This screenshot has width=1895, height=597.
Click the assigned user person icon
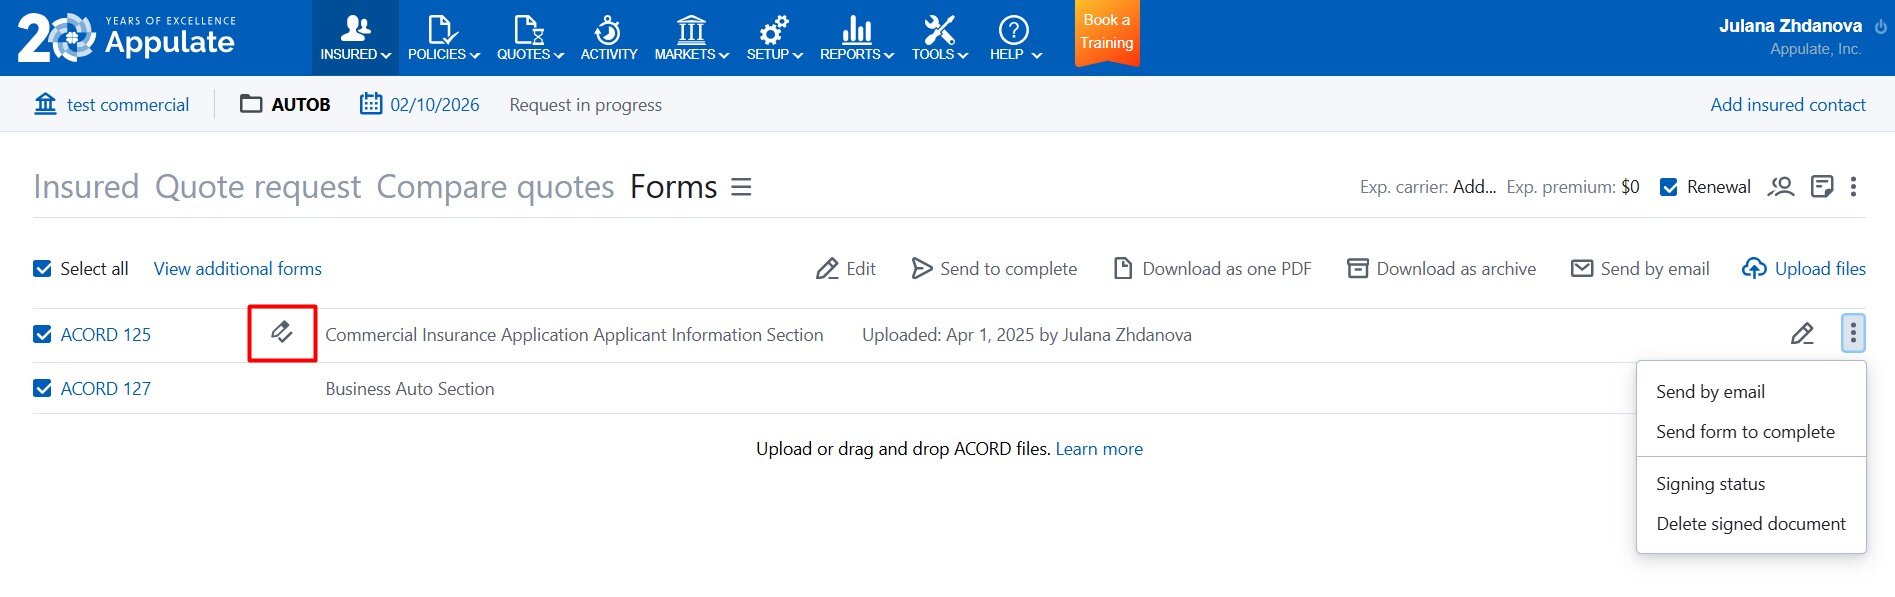[1780, 187]
